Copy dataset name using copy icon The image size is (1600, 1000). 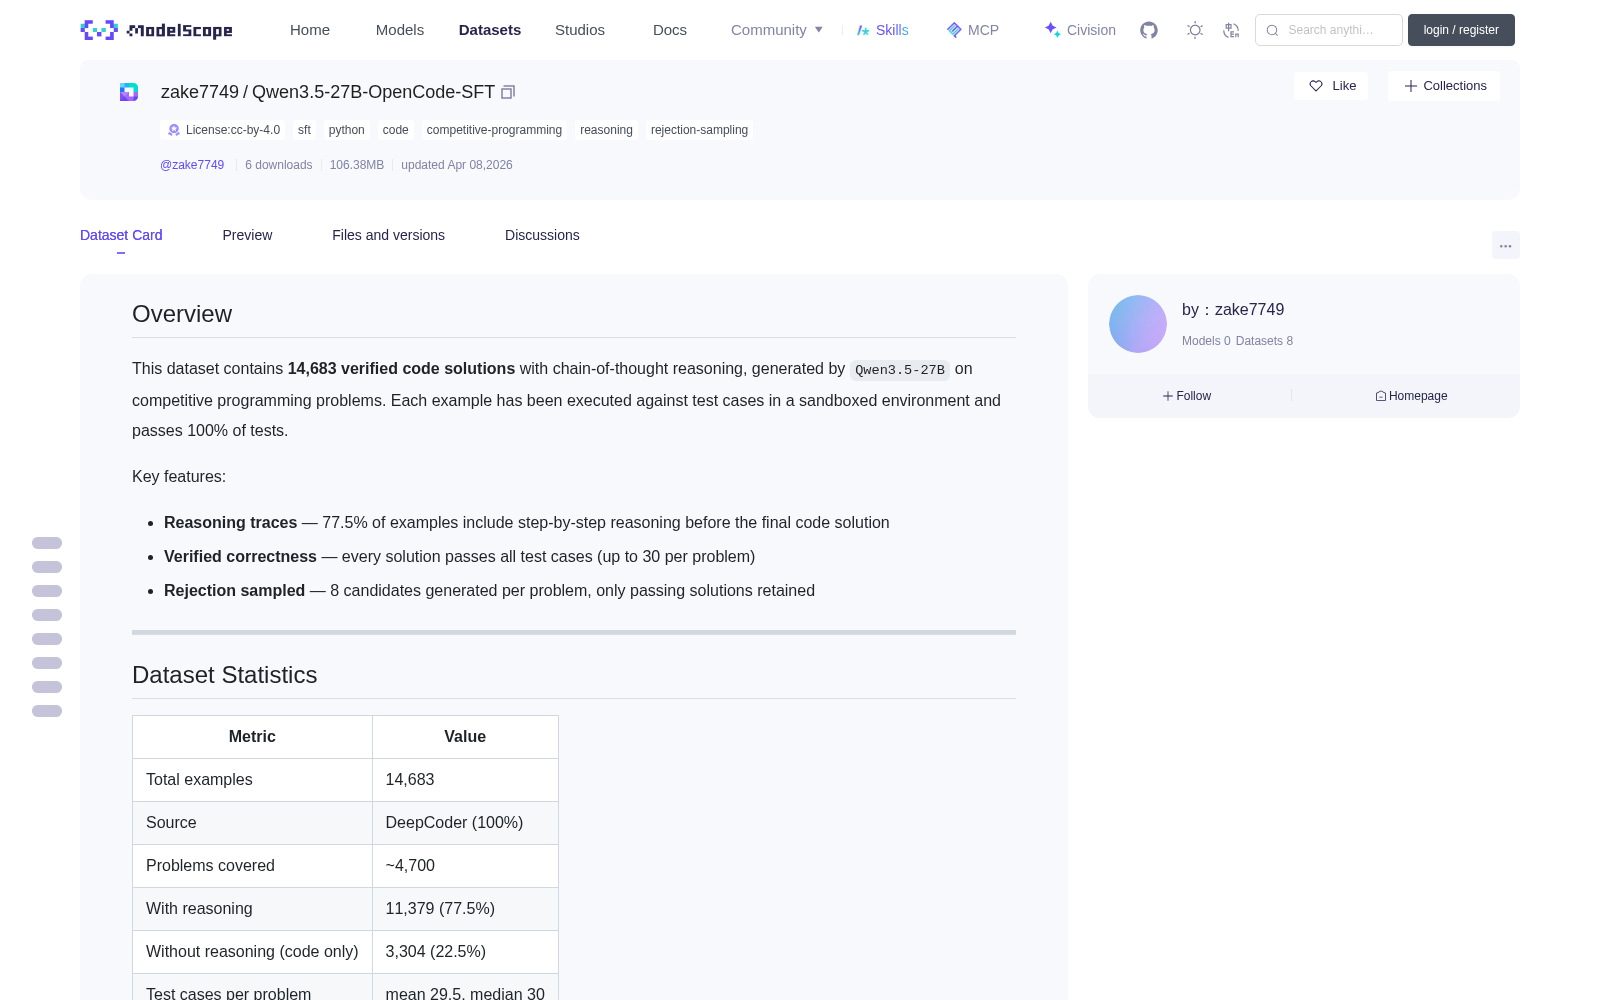click(508, 92)
